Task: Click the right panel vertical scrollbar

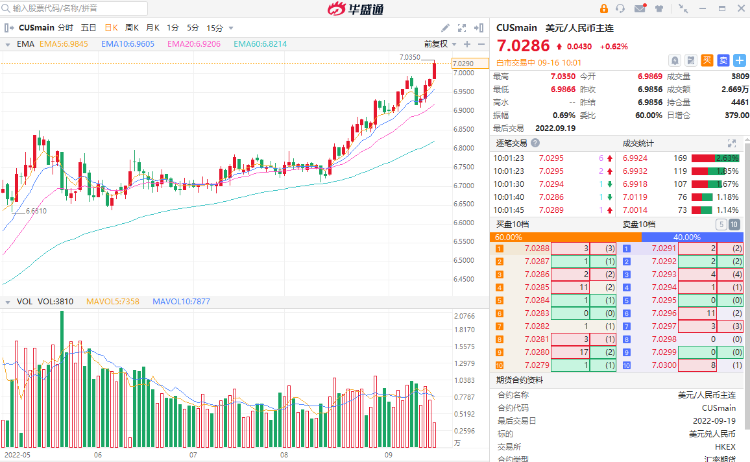Action: [747, 285]
